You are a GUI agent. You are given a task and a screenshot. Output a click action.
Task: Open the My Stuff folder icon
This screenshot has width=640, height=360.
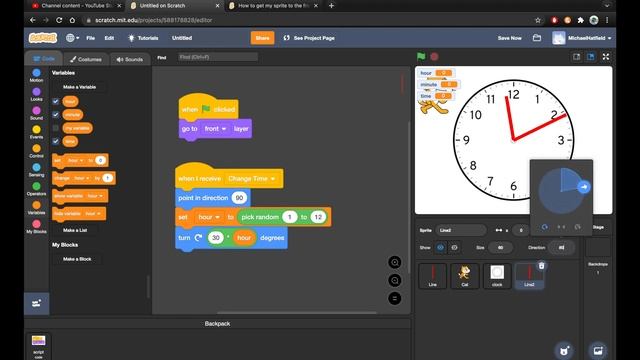(537, 38)
